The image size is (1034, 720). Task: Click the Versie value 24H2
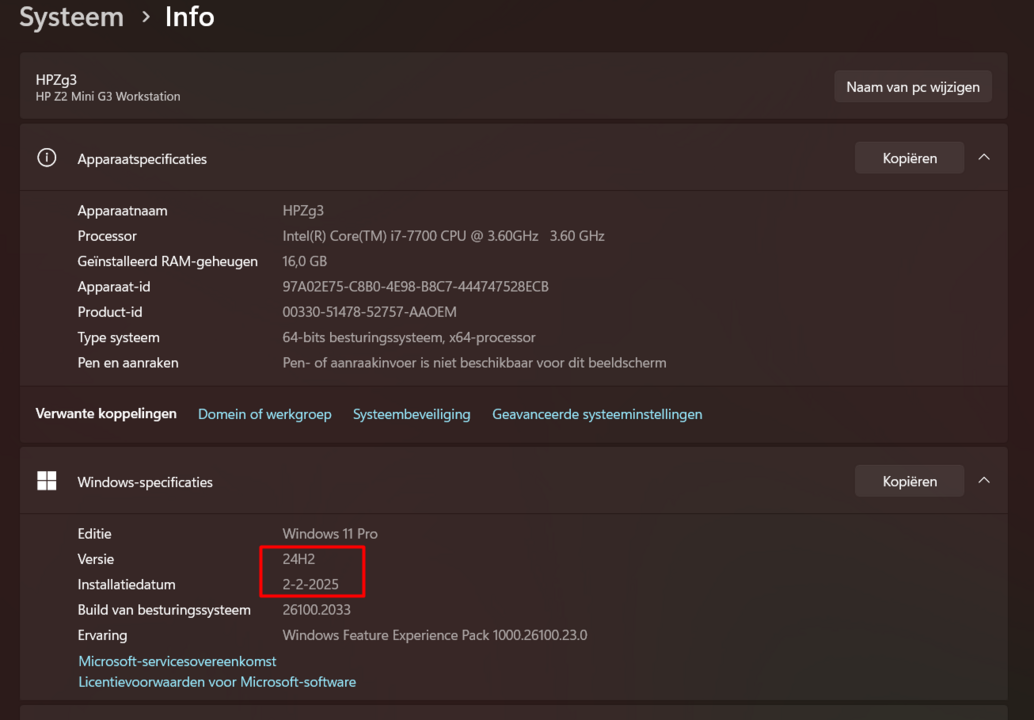pos(296,558)
